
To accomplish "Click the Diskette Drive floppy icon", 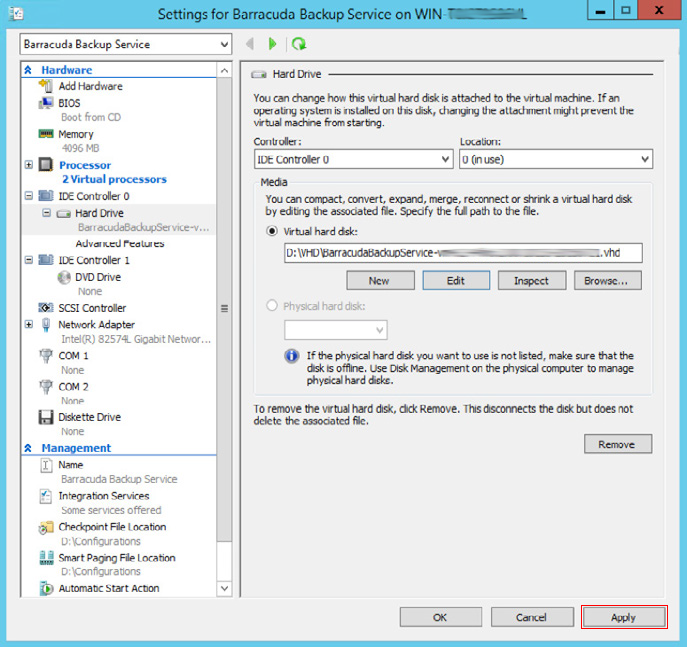I will (46, 417).
